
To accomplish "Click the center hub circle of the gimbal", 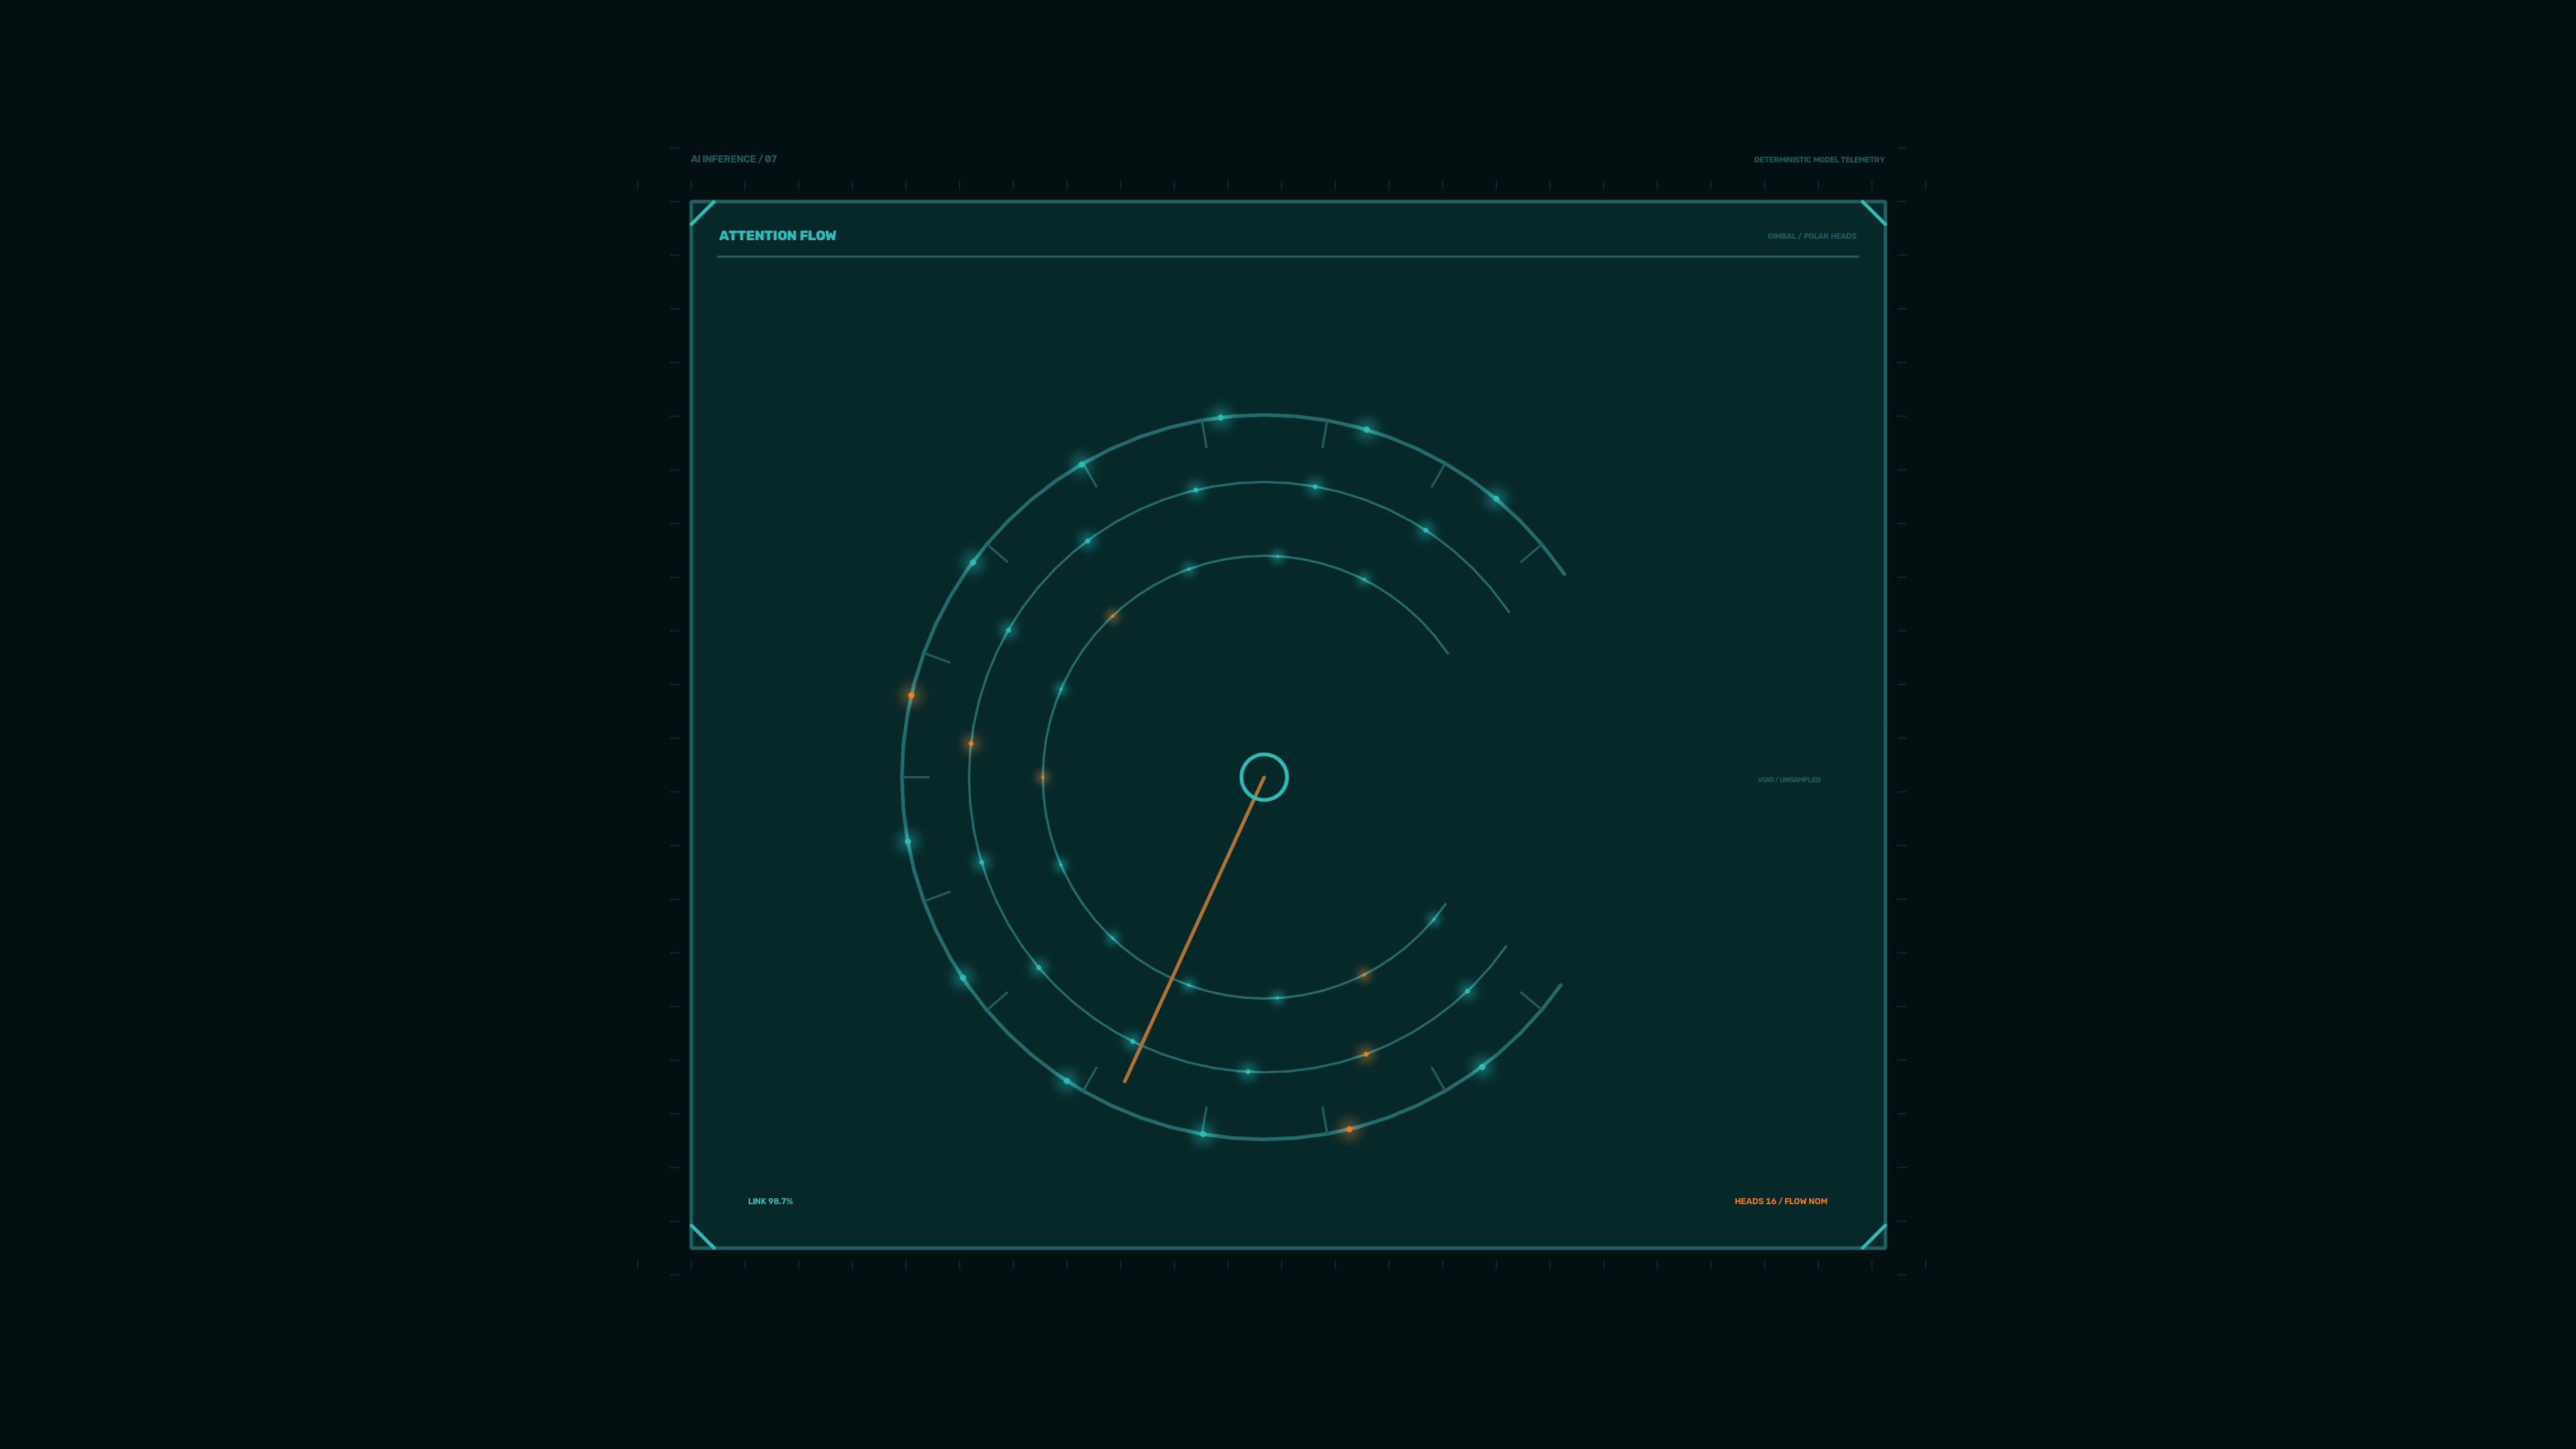I will [1264, 777].
